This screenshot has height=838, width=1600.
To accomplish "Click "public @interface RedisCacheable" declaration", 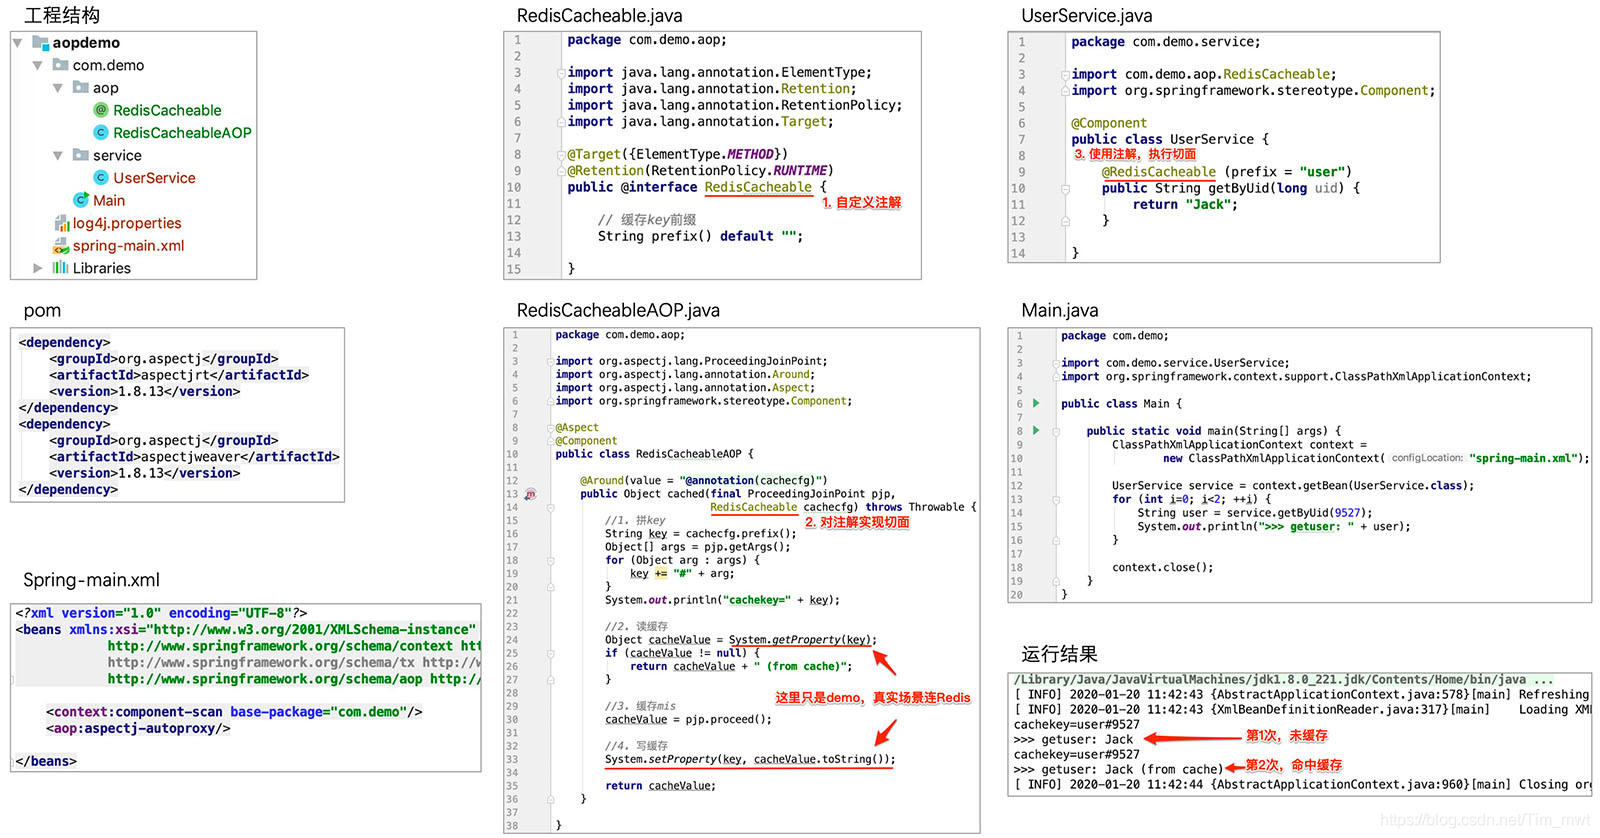I will click(x=697, y=187).
